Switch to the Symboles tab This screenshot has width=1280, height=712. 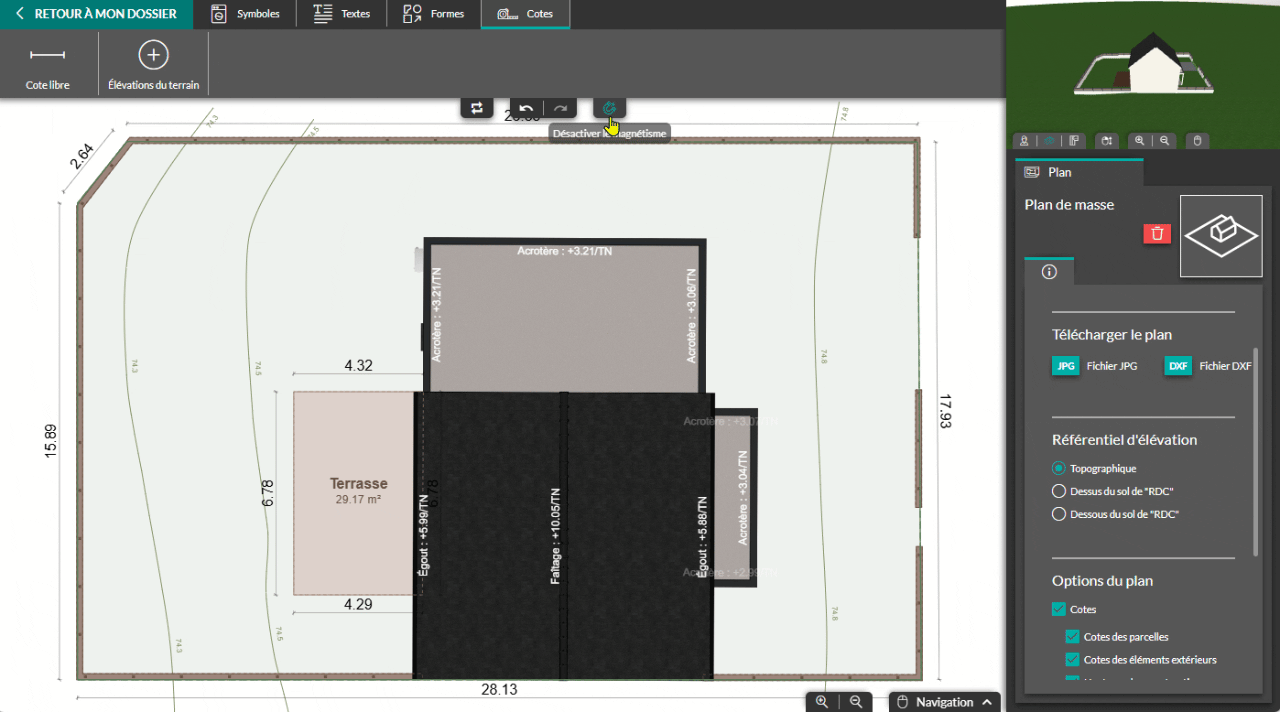(x=246, y=14)
